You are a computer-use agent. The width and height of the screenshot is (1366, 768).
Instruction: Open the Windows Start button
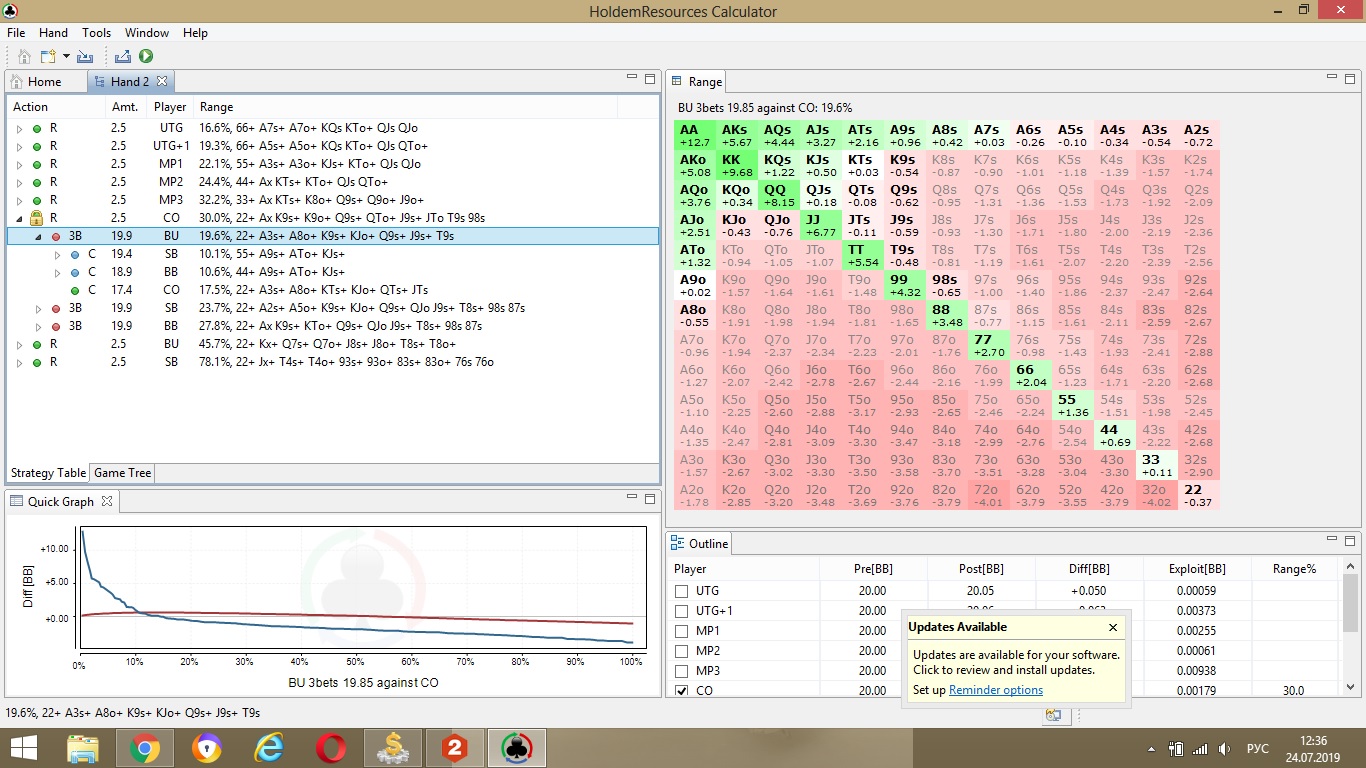pos(23,748)
